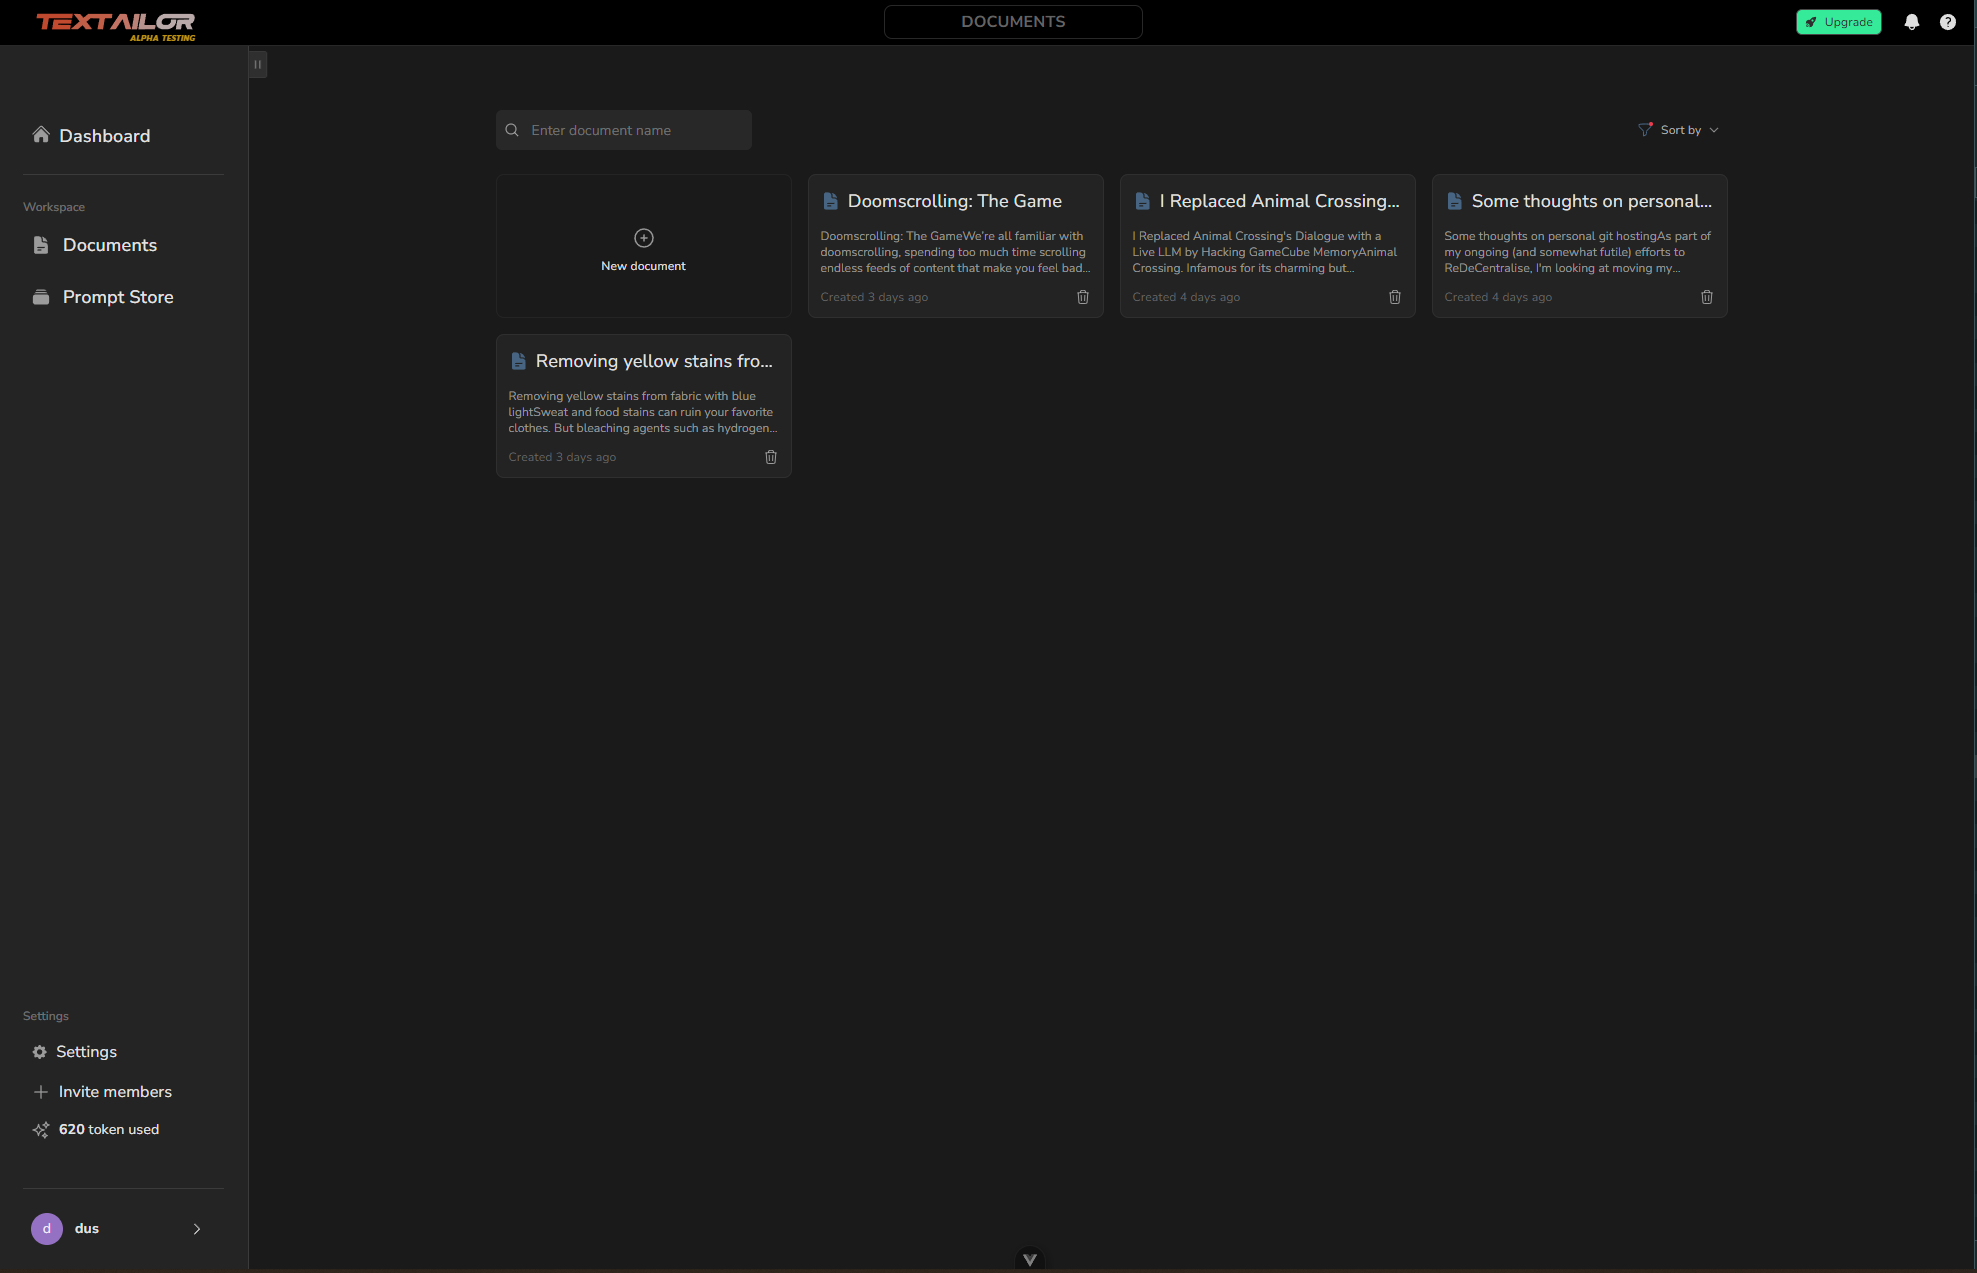The image size is (1977, 1273).
Task: Click the Enter document name search field
Action: (x=623, y=129)
